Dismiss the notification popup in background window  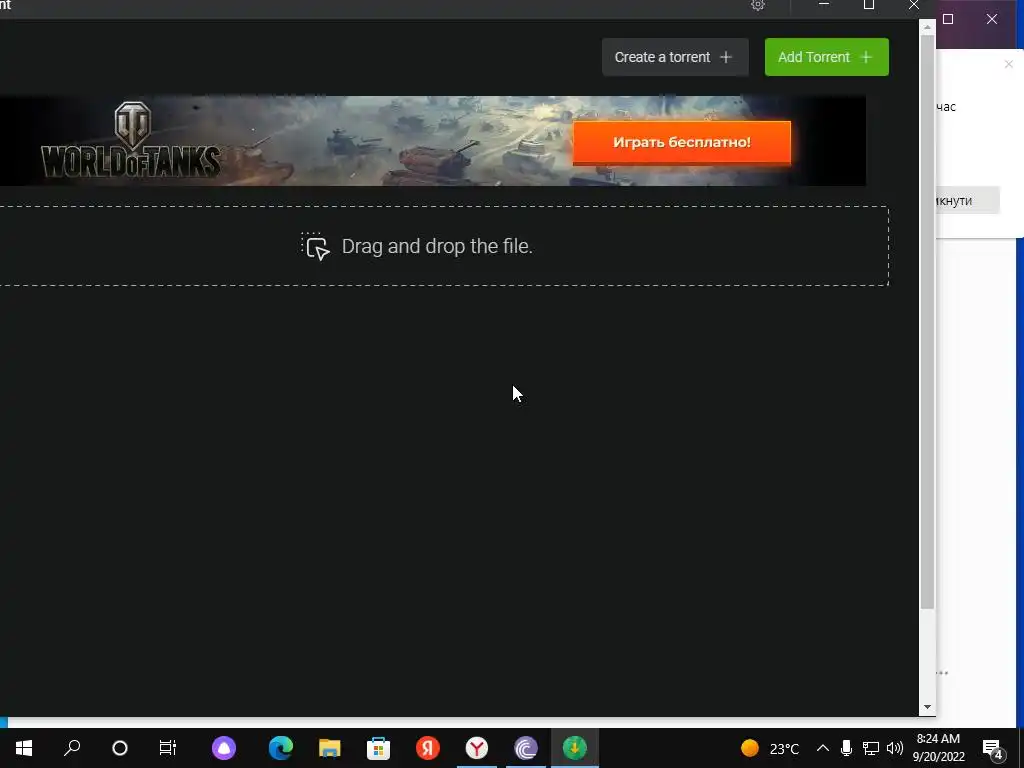1009,64
